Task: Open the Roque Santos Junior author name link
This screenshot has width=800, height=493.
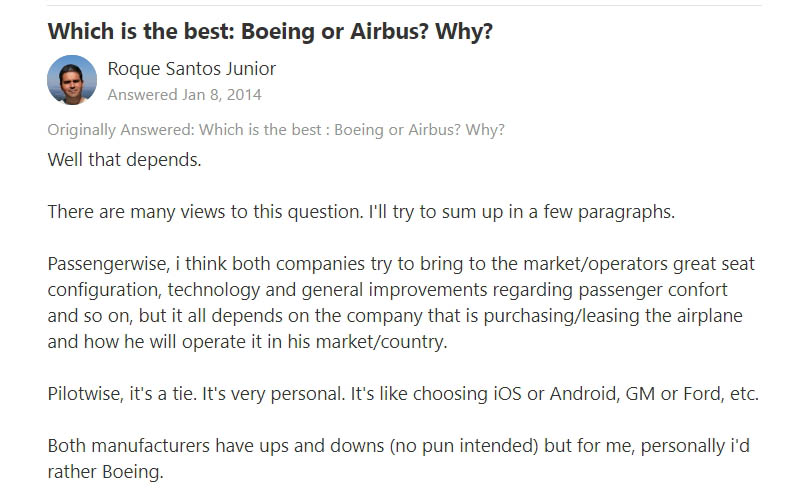Action: (x=191, y=69)
